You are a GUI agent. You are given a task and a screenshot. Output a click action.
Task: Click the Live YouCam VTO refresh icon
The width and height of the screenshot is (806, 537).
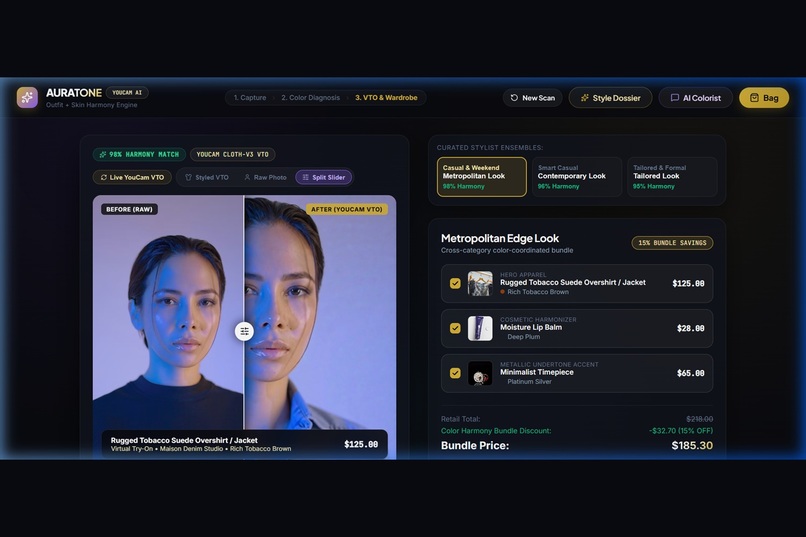tap(104, 177)
